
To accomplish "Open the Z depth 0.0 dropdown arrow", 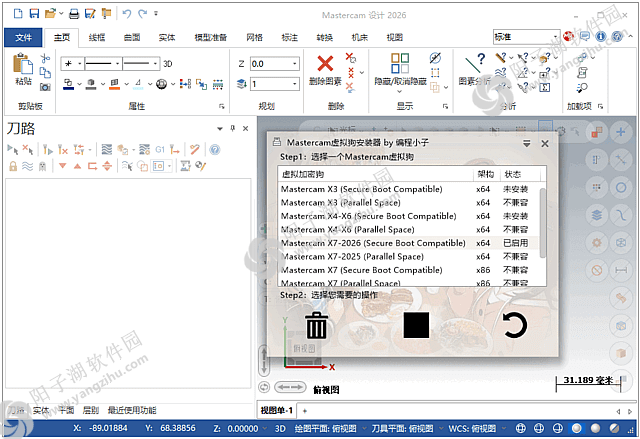I will click(x=294, y=64).
